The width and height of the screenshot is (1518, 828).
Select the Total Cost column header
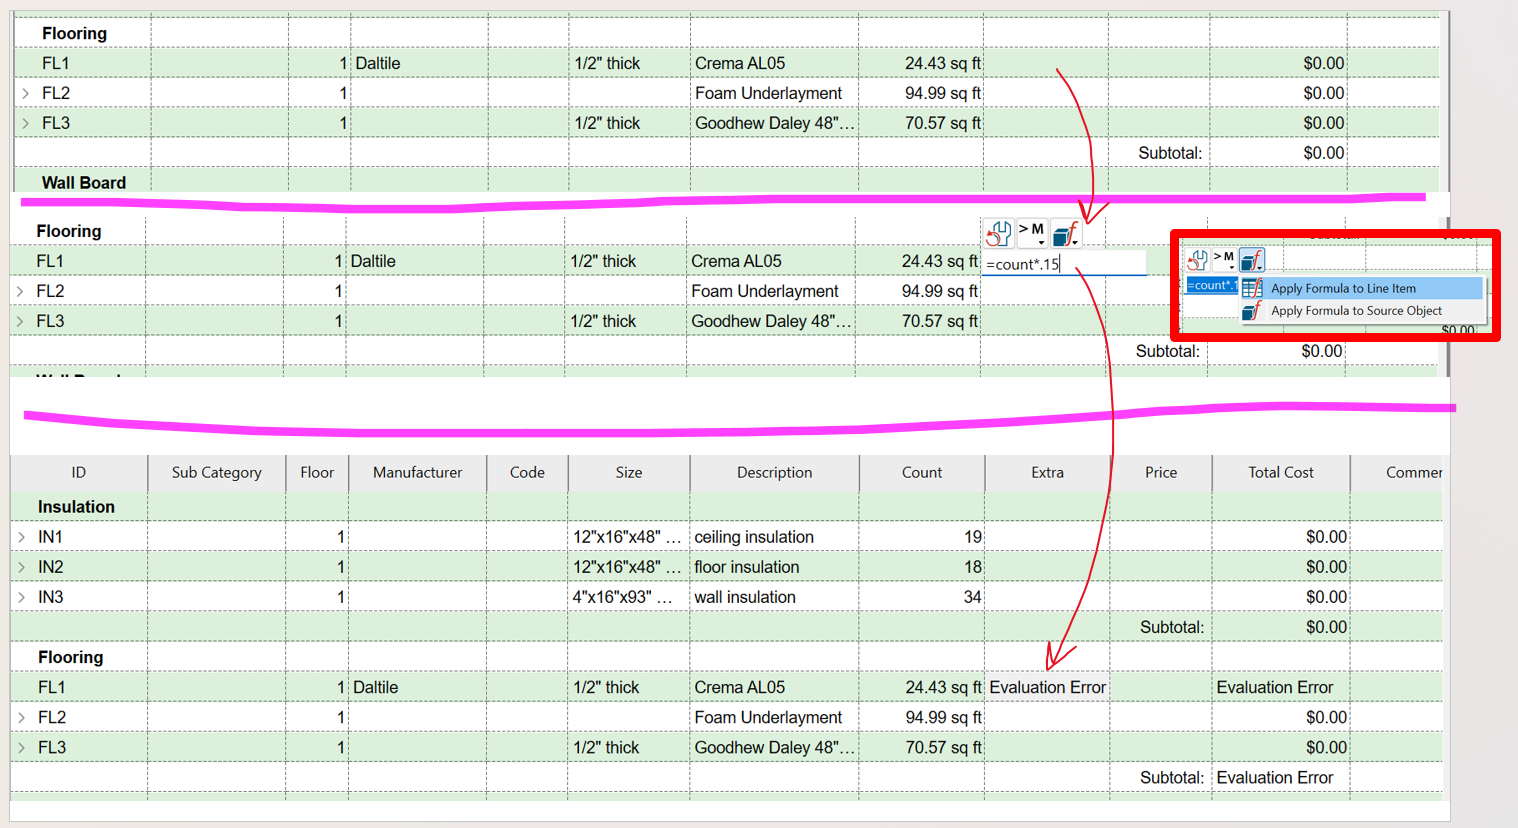pos(1280,472)
